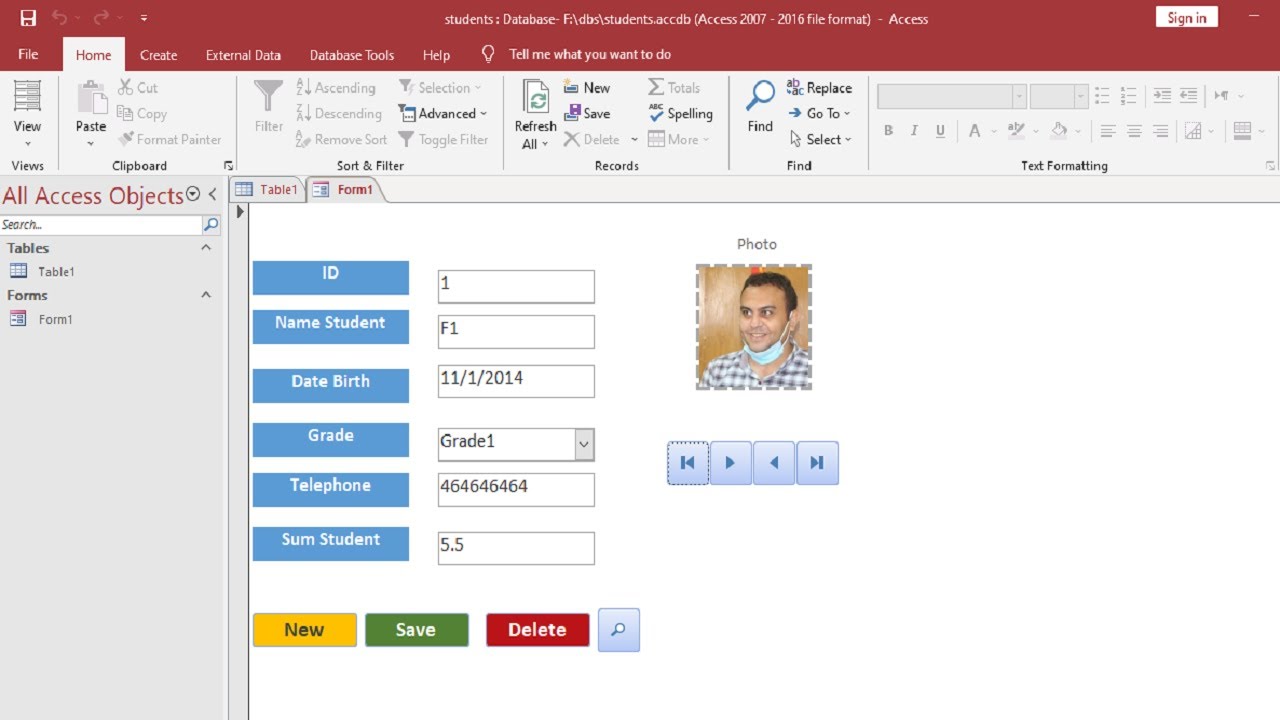
Task: Open the More dropdown in Records
Action: pos(679,140)
